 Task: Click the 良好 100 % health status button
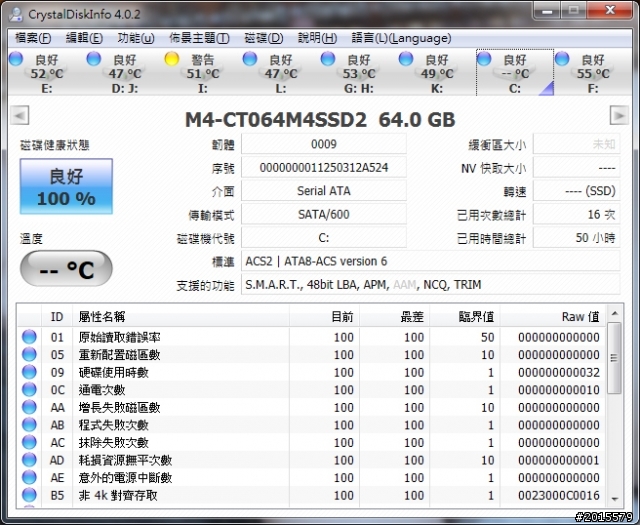click(x=66, y=187)
